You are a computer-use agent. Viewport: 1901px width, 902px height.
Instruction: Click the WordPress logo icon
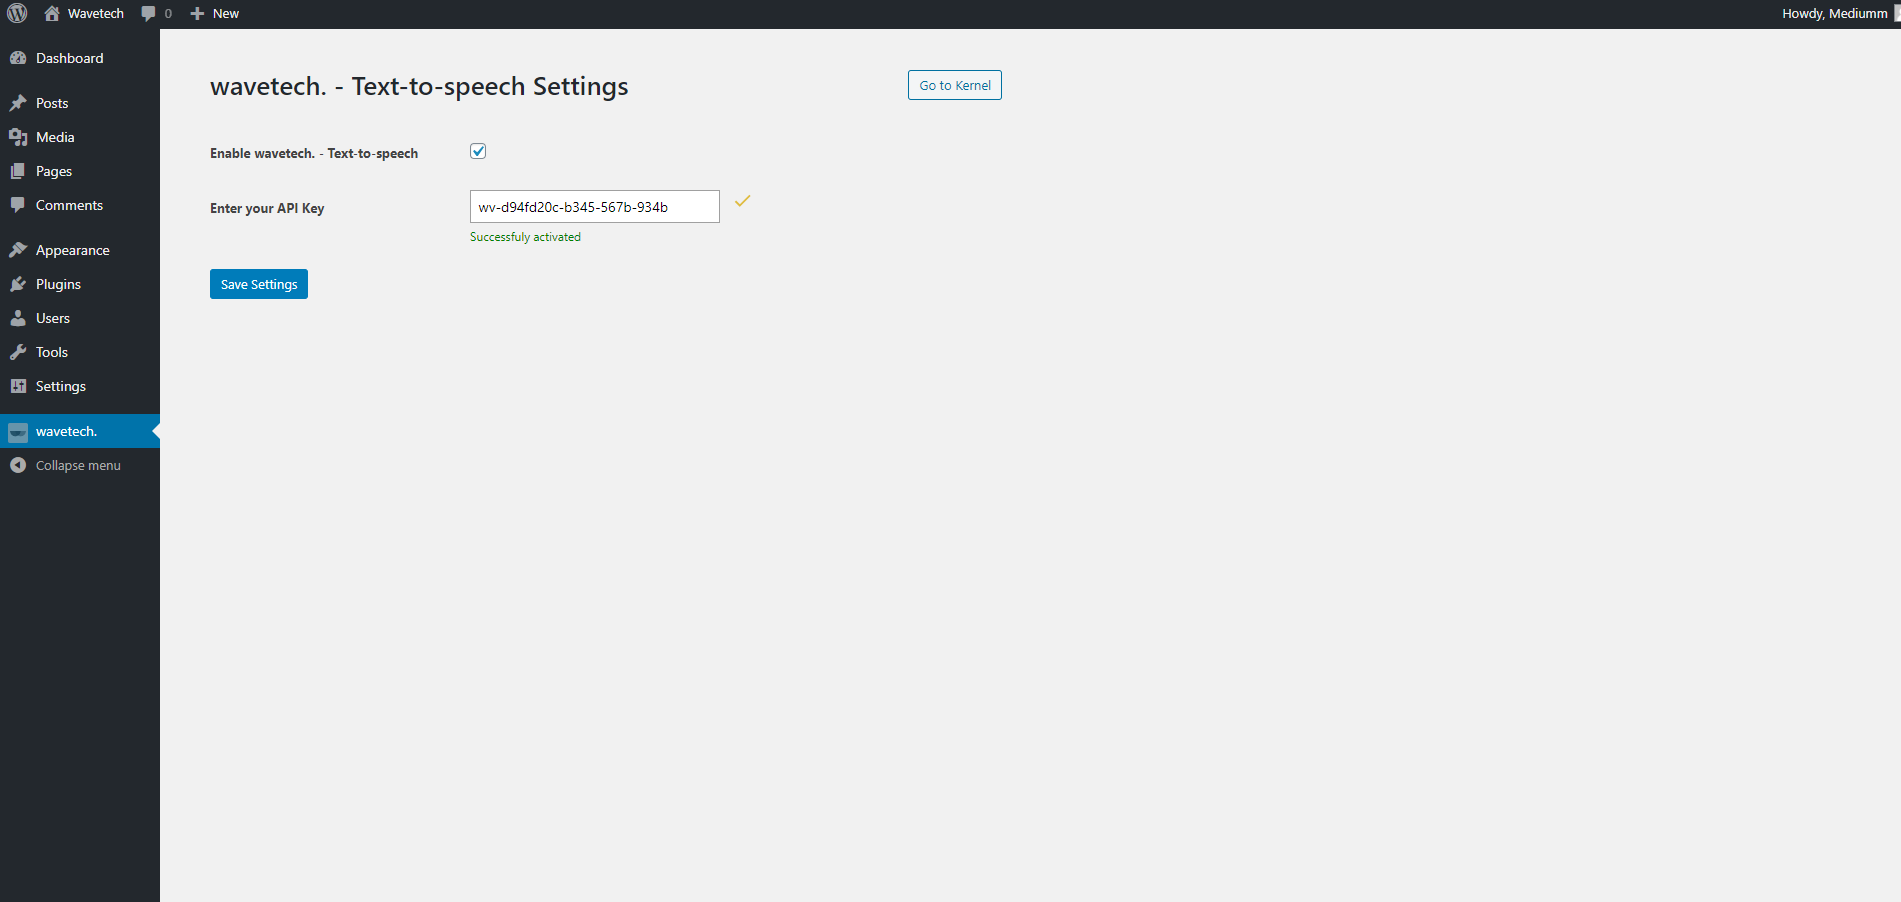click(x=17, y=13)
